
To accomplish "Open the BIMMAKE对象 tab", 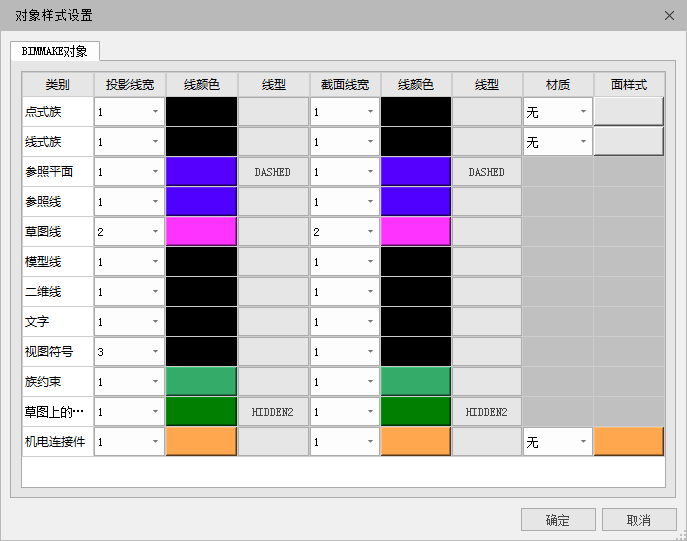I will click(55, 51).
